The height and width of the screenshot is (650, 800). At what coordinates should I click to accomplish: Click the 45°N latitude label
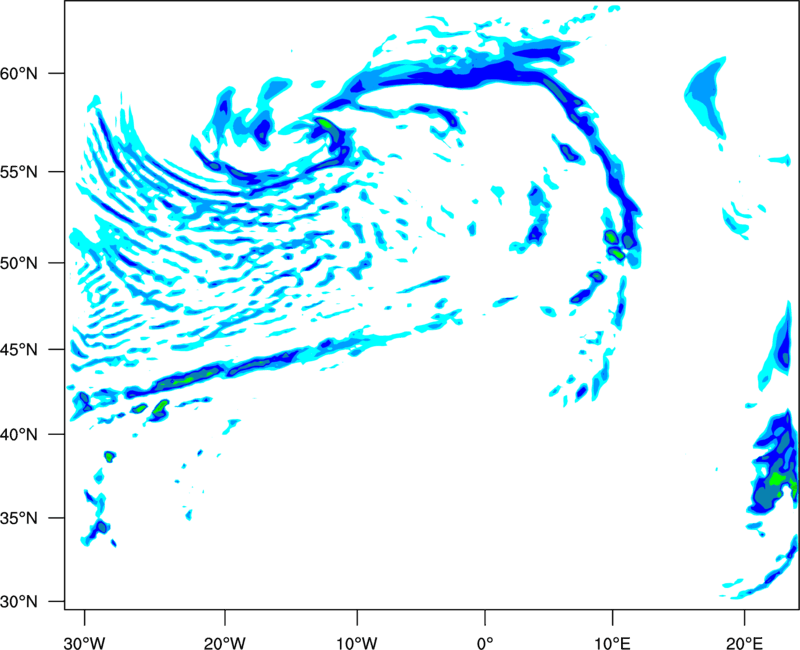pos(19,349)
